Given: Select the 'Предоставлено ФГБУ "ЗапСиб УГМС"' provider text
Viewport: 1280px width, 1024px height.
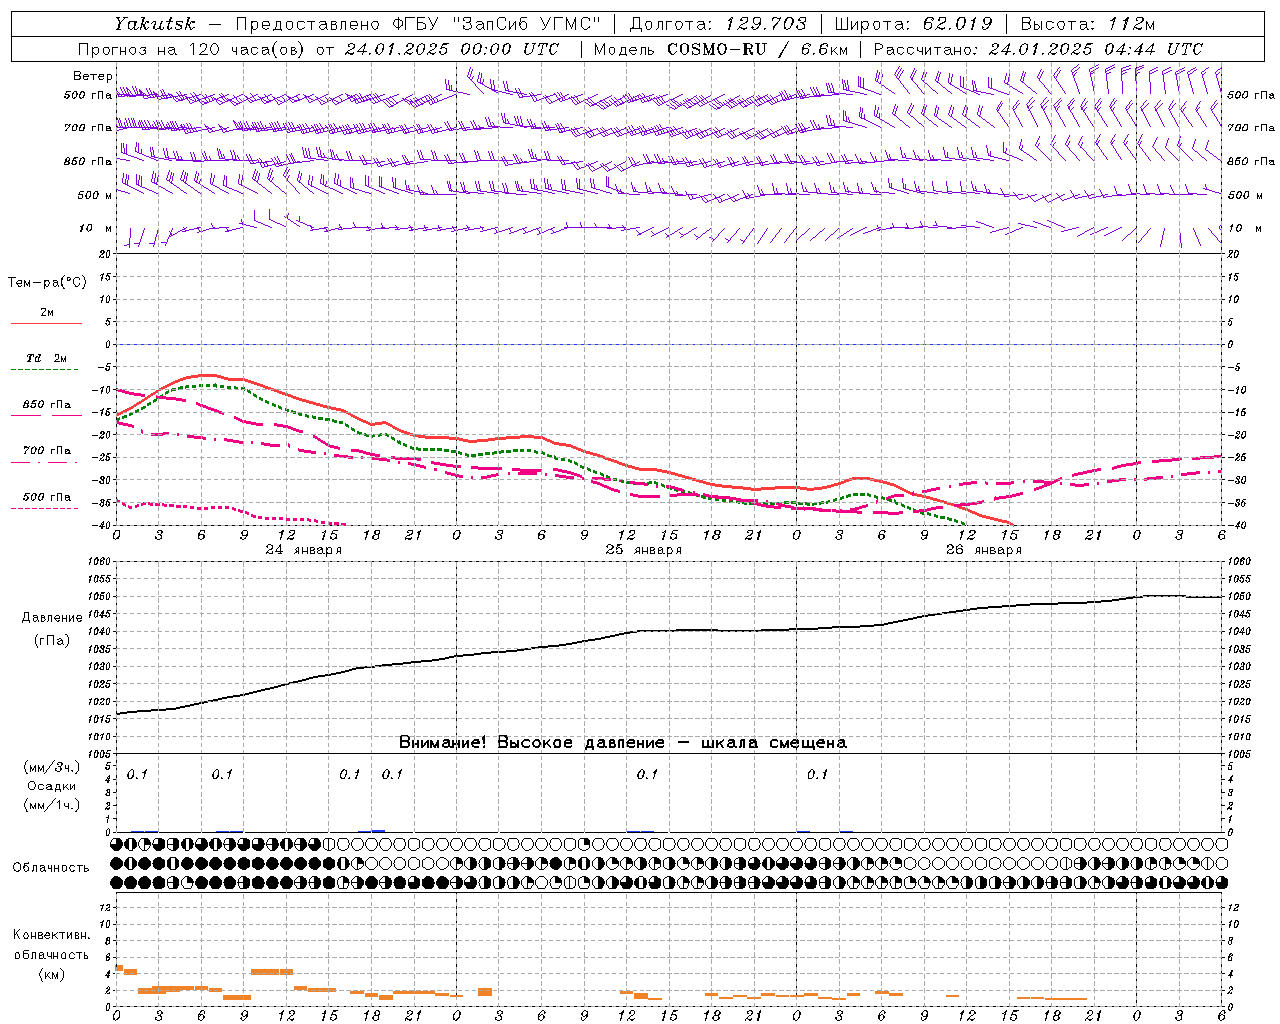Looking at the screenshot, I should 418,24.
